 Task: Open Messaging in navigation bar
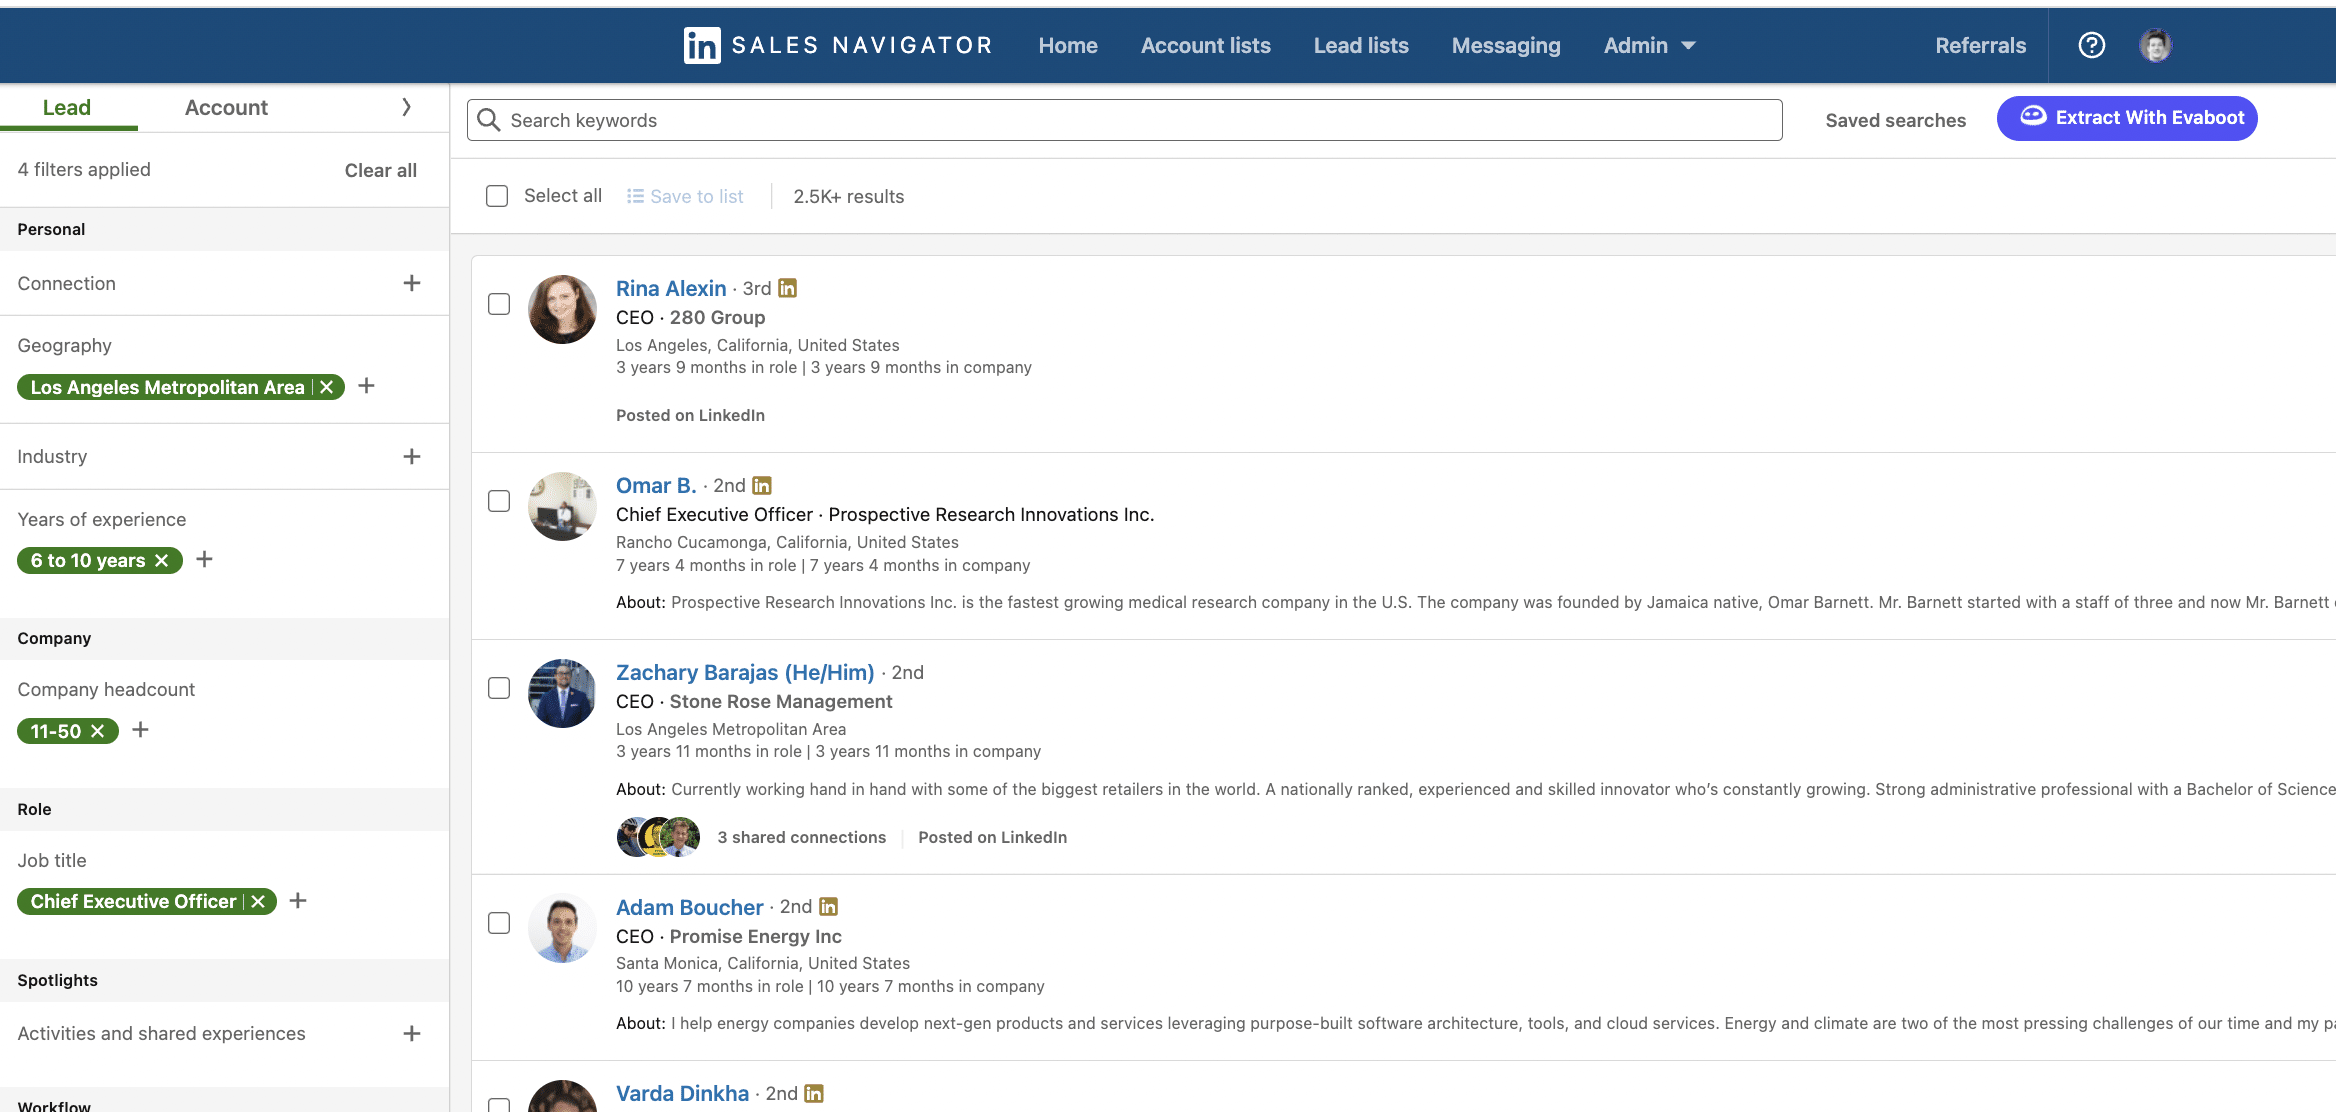point(1506,45)
